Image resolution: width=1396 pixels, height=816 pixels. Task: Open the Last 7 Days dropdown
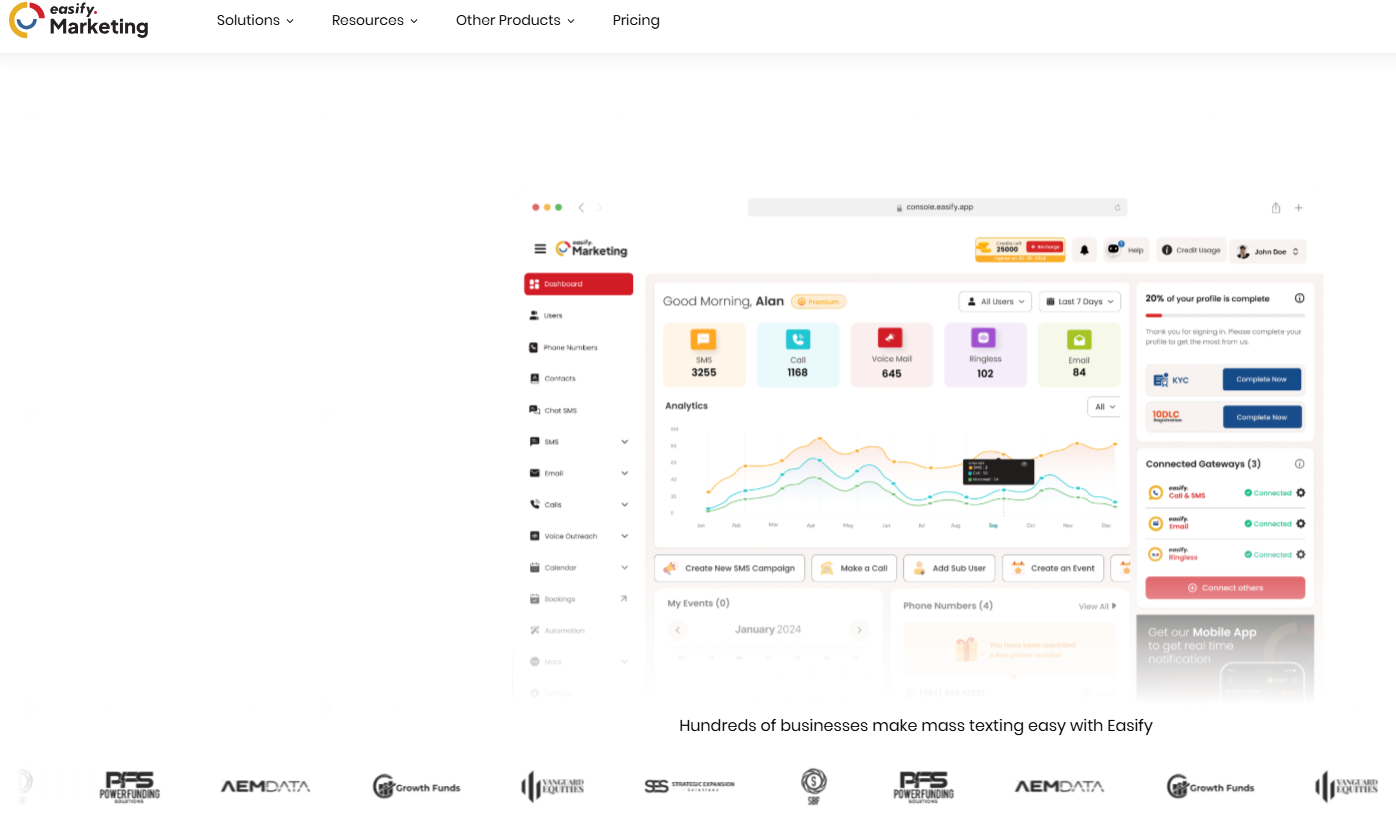point(1080,301)
